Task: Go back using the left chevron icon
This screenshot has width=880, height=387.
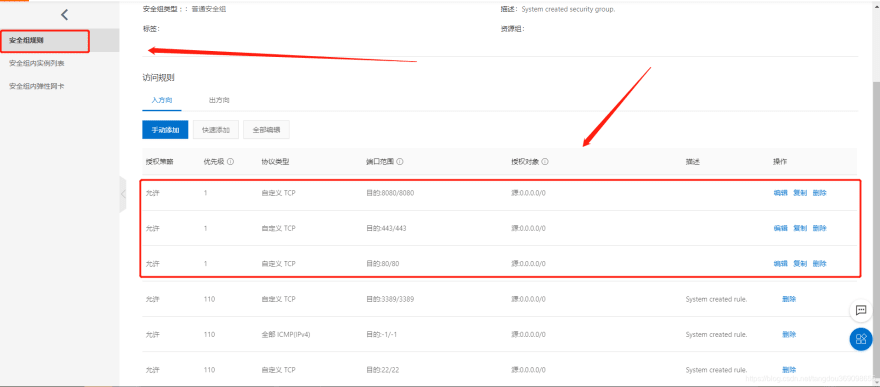Action: click(65, 15)
